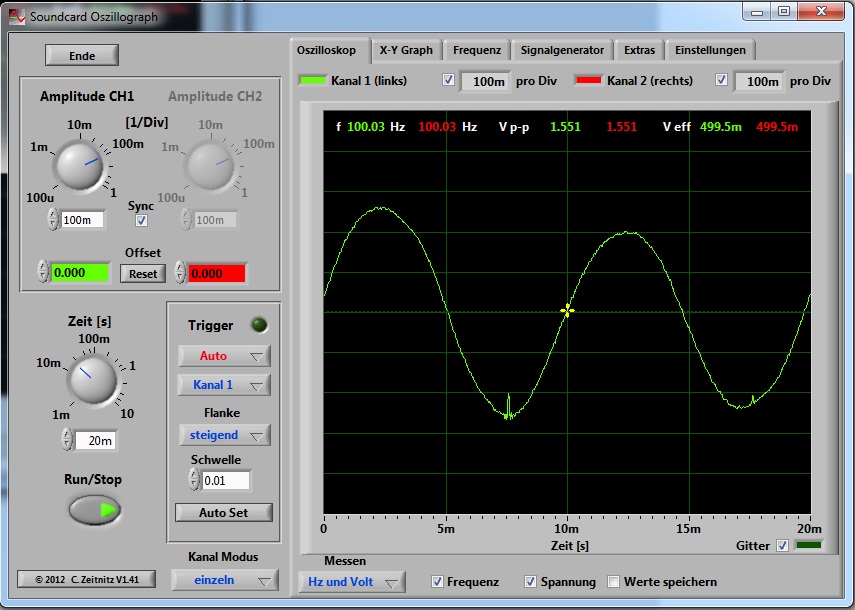The height and width of the screenshot is (610, 855).
Task: Click the Run/Stop play button
Action: (x=95, y=510)
